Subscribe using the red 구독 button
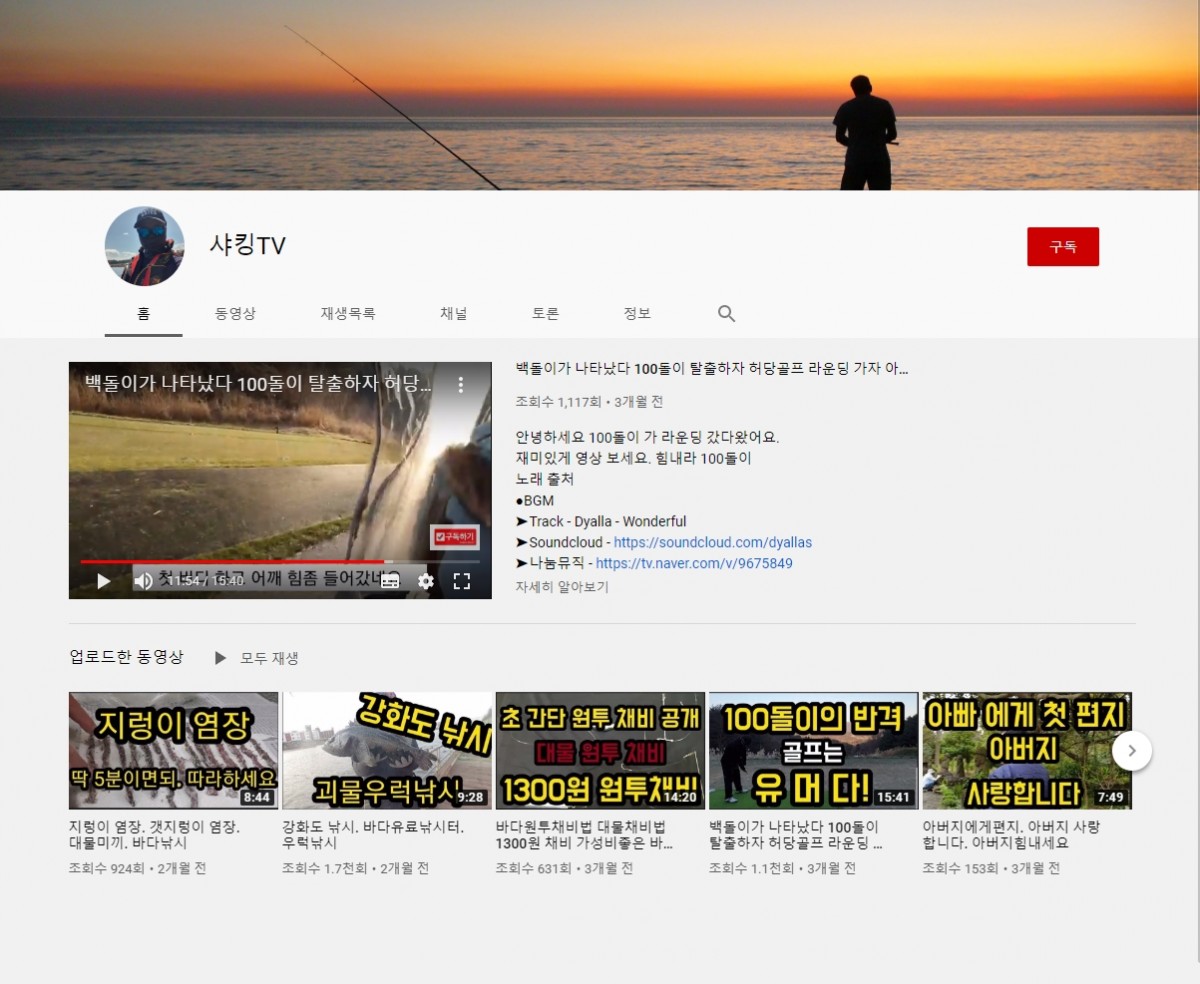Viewport: 1200px width, 984px height. coord(1062,247)
